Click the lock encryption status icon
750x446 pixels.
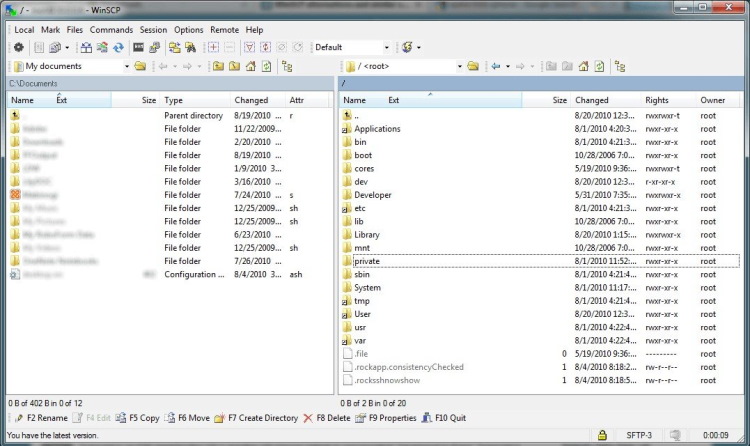coord(602,435)
